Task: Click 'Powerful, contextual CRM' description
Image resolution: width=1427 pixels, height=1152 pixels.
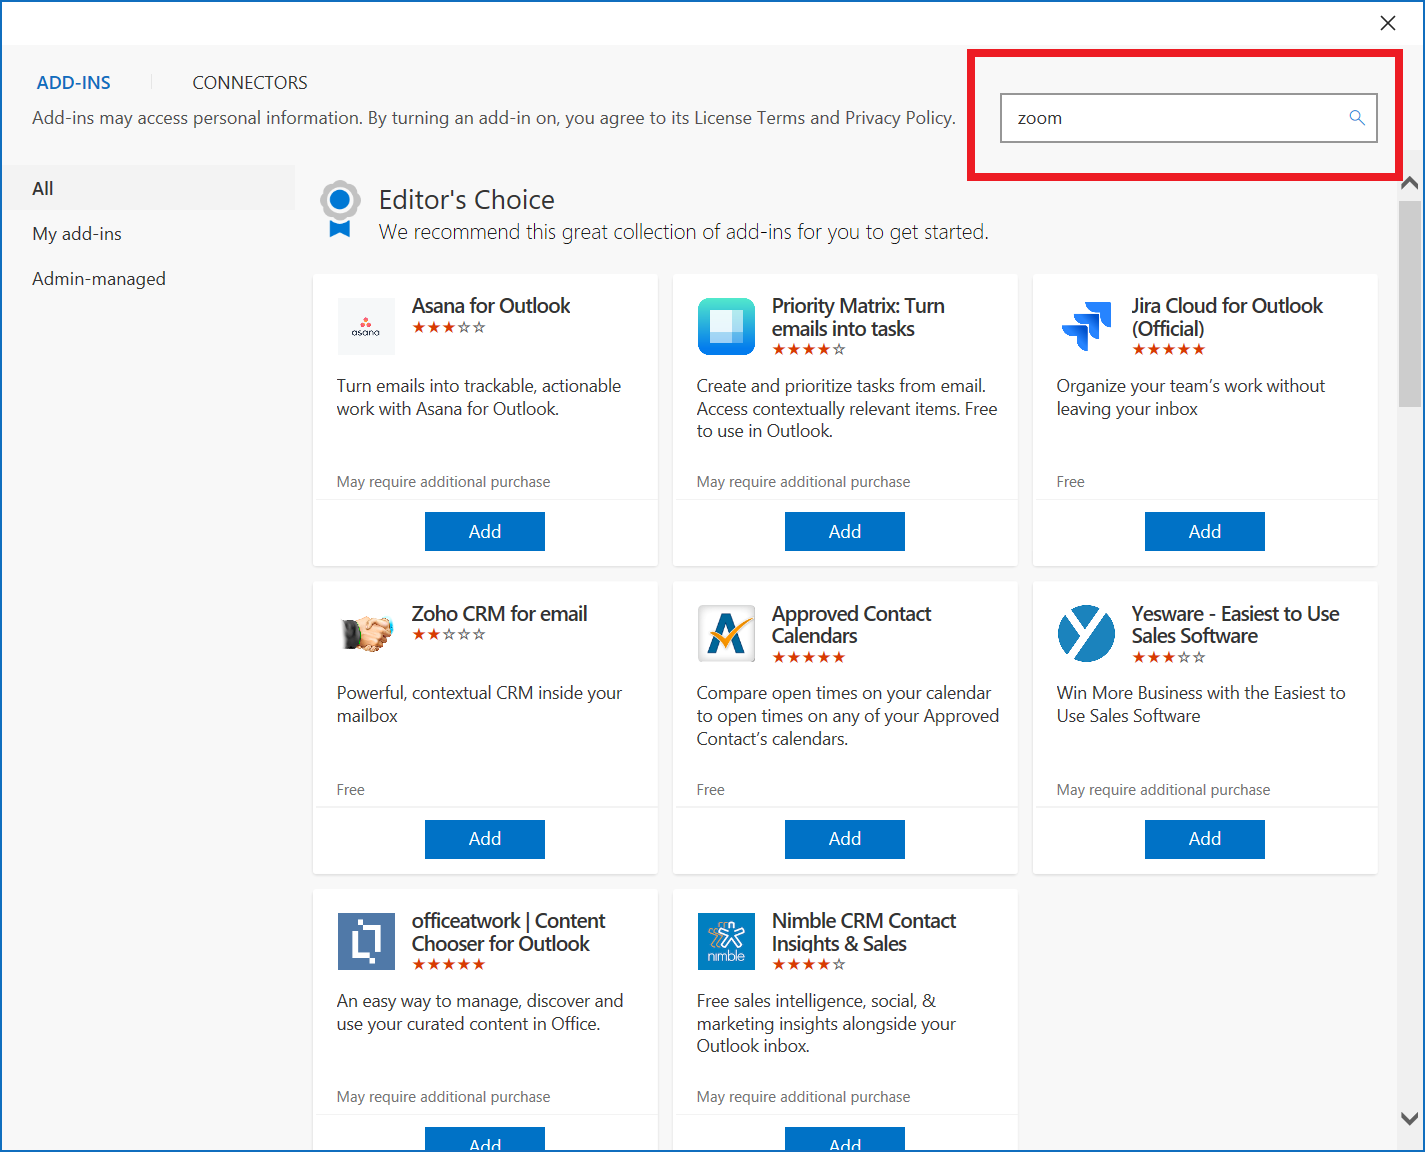Action: click(479, 705)
